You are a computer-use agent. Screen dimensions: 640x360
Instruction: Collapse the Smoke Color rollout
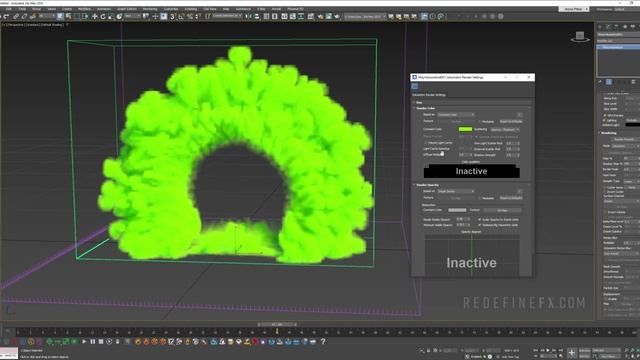[x=425, y=108]
